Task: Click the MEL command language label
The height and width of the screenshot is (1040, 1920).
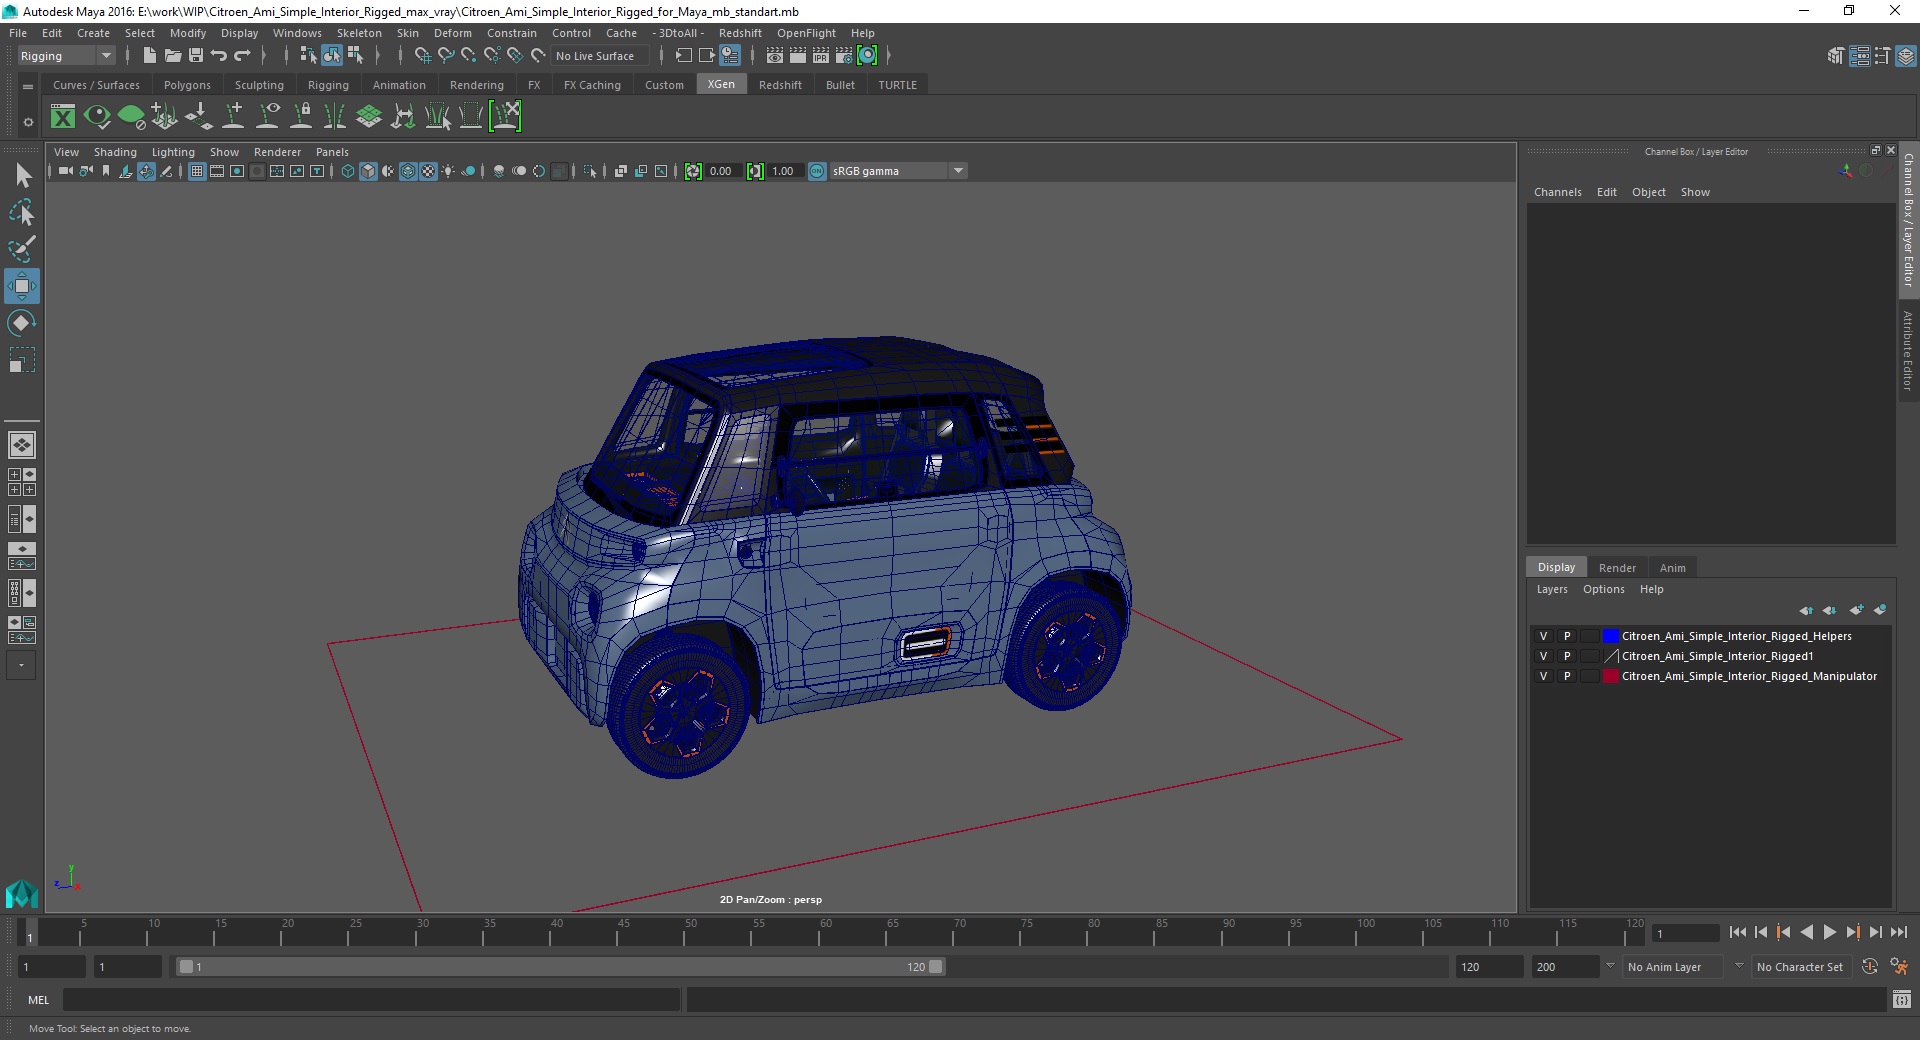Action: pyautogui.click(x=38, y=1000)
